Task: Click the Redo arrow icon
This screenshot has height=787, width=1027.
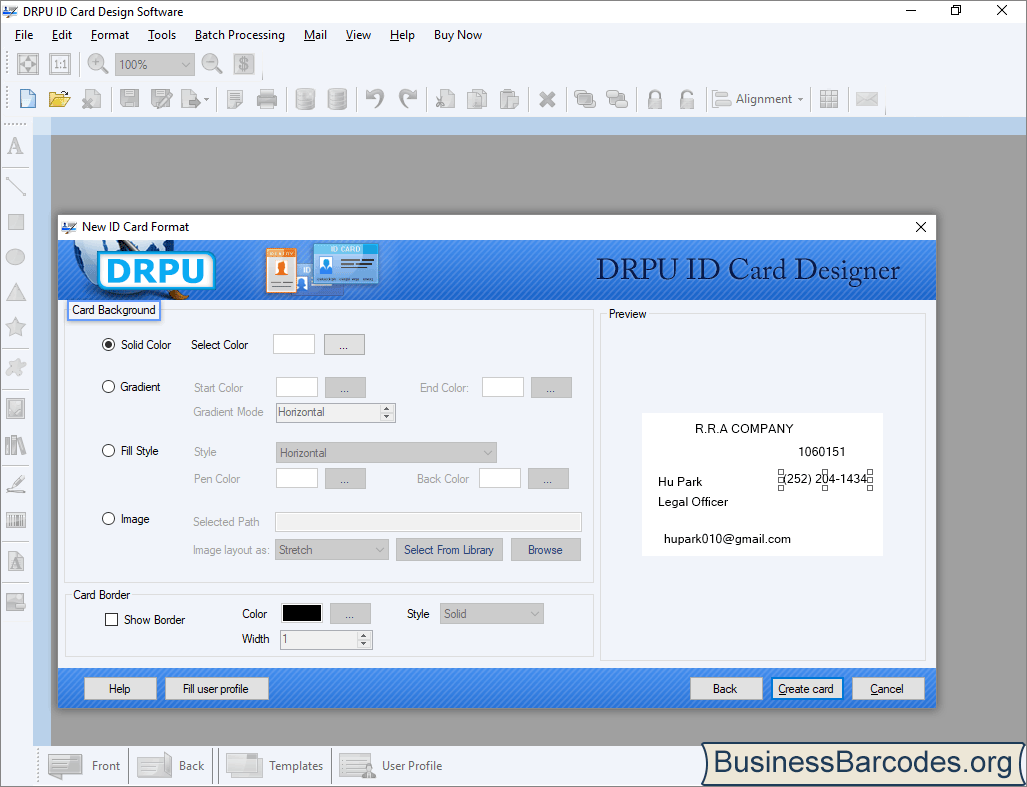Action: [x=407, y=99]
